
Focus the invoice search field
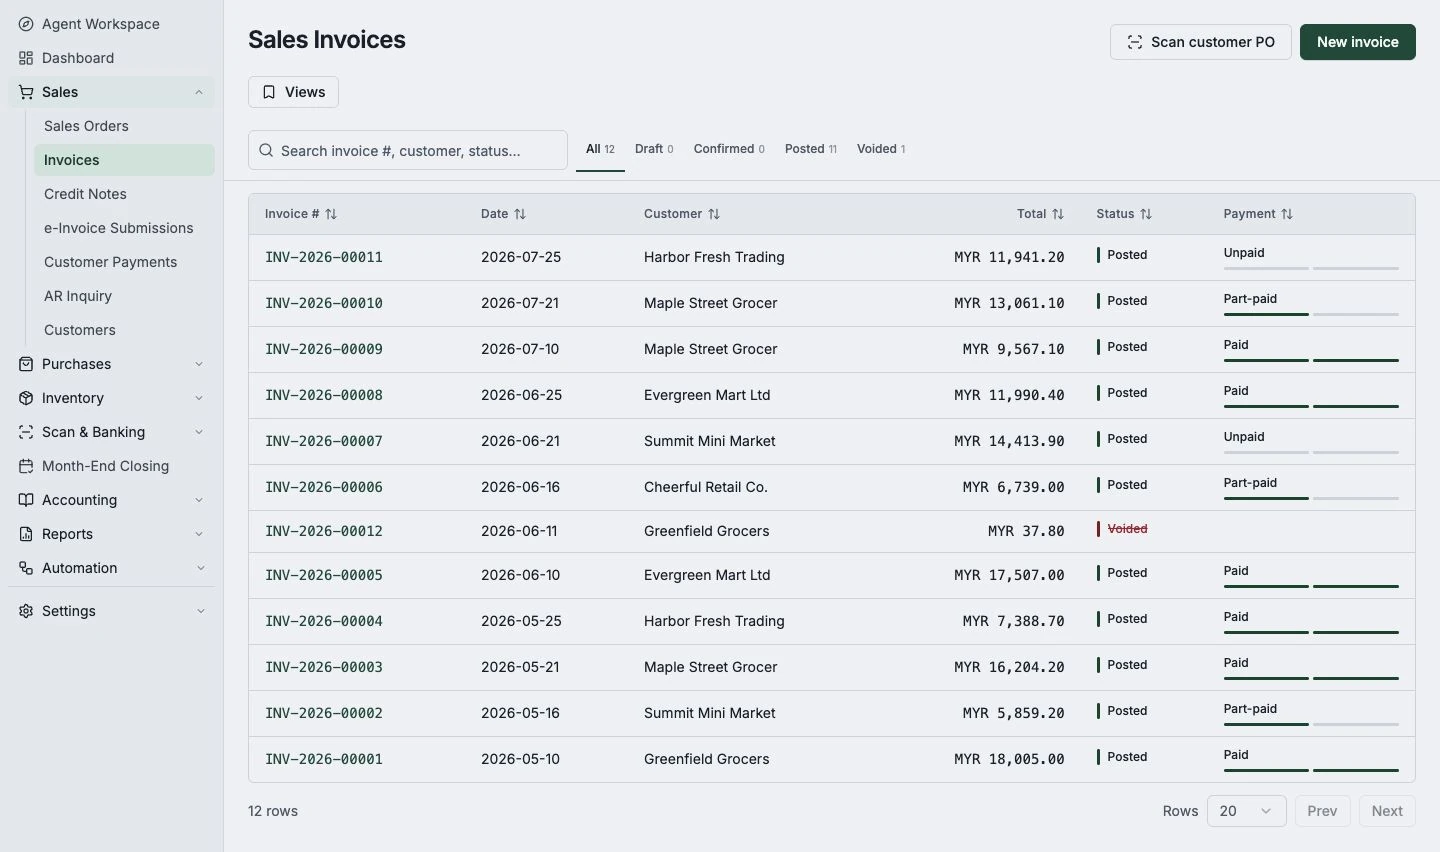pyautogui.click(x=408, y=151)
